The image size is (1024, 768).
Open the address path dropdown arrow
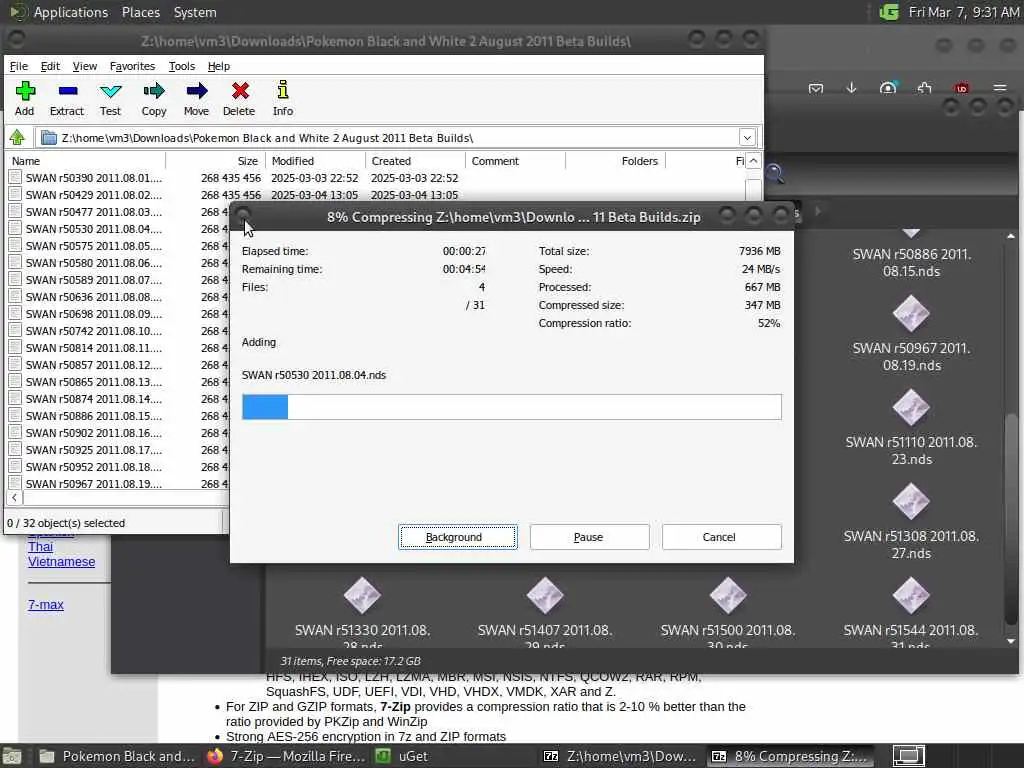(747, 138)
